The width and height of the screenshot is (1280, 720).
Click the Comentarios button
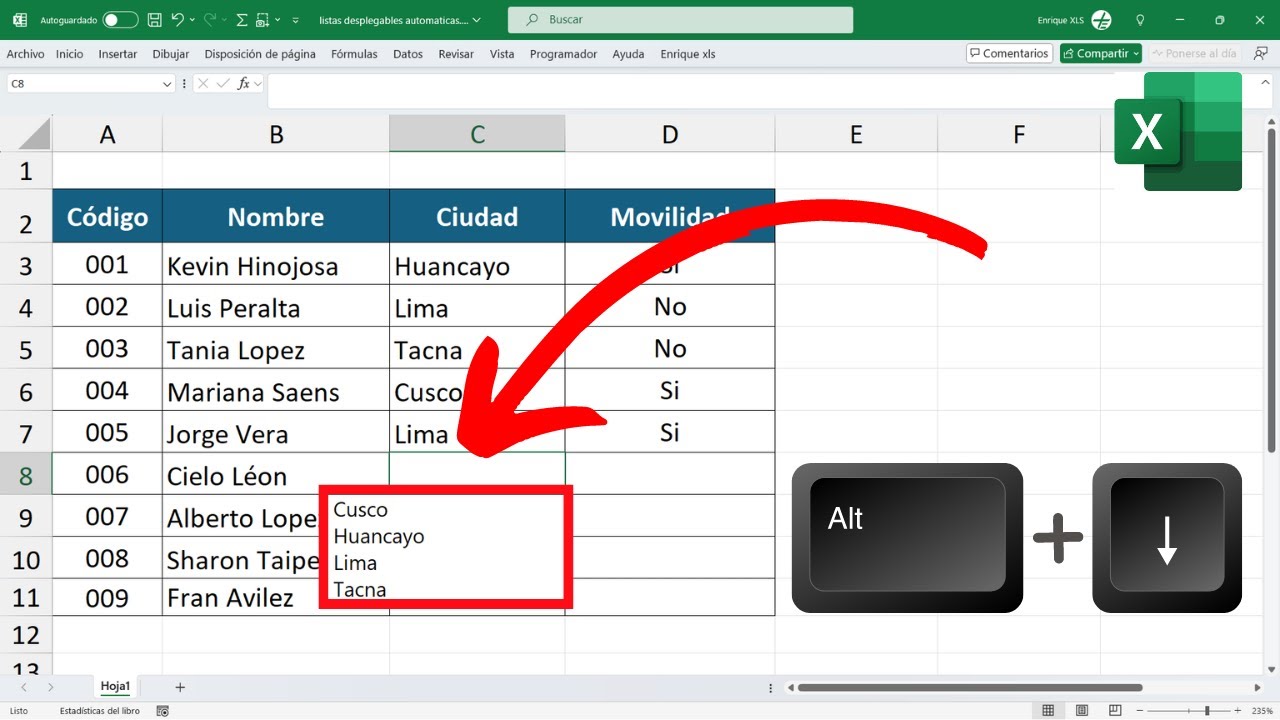click(1009, 53)
